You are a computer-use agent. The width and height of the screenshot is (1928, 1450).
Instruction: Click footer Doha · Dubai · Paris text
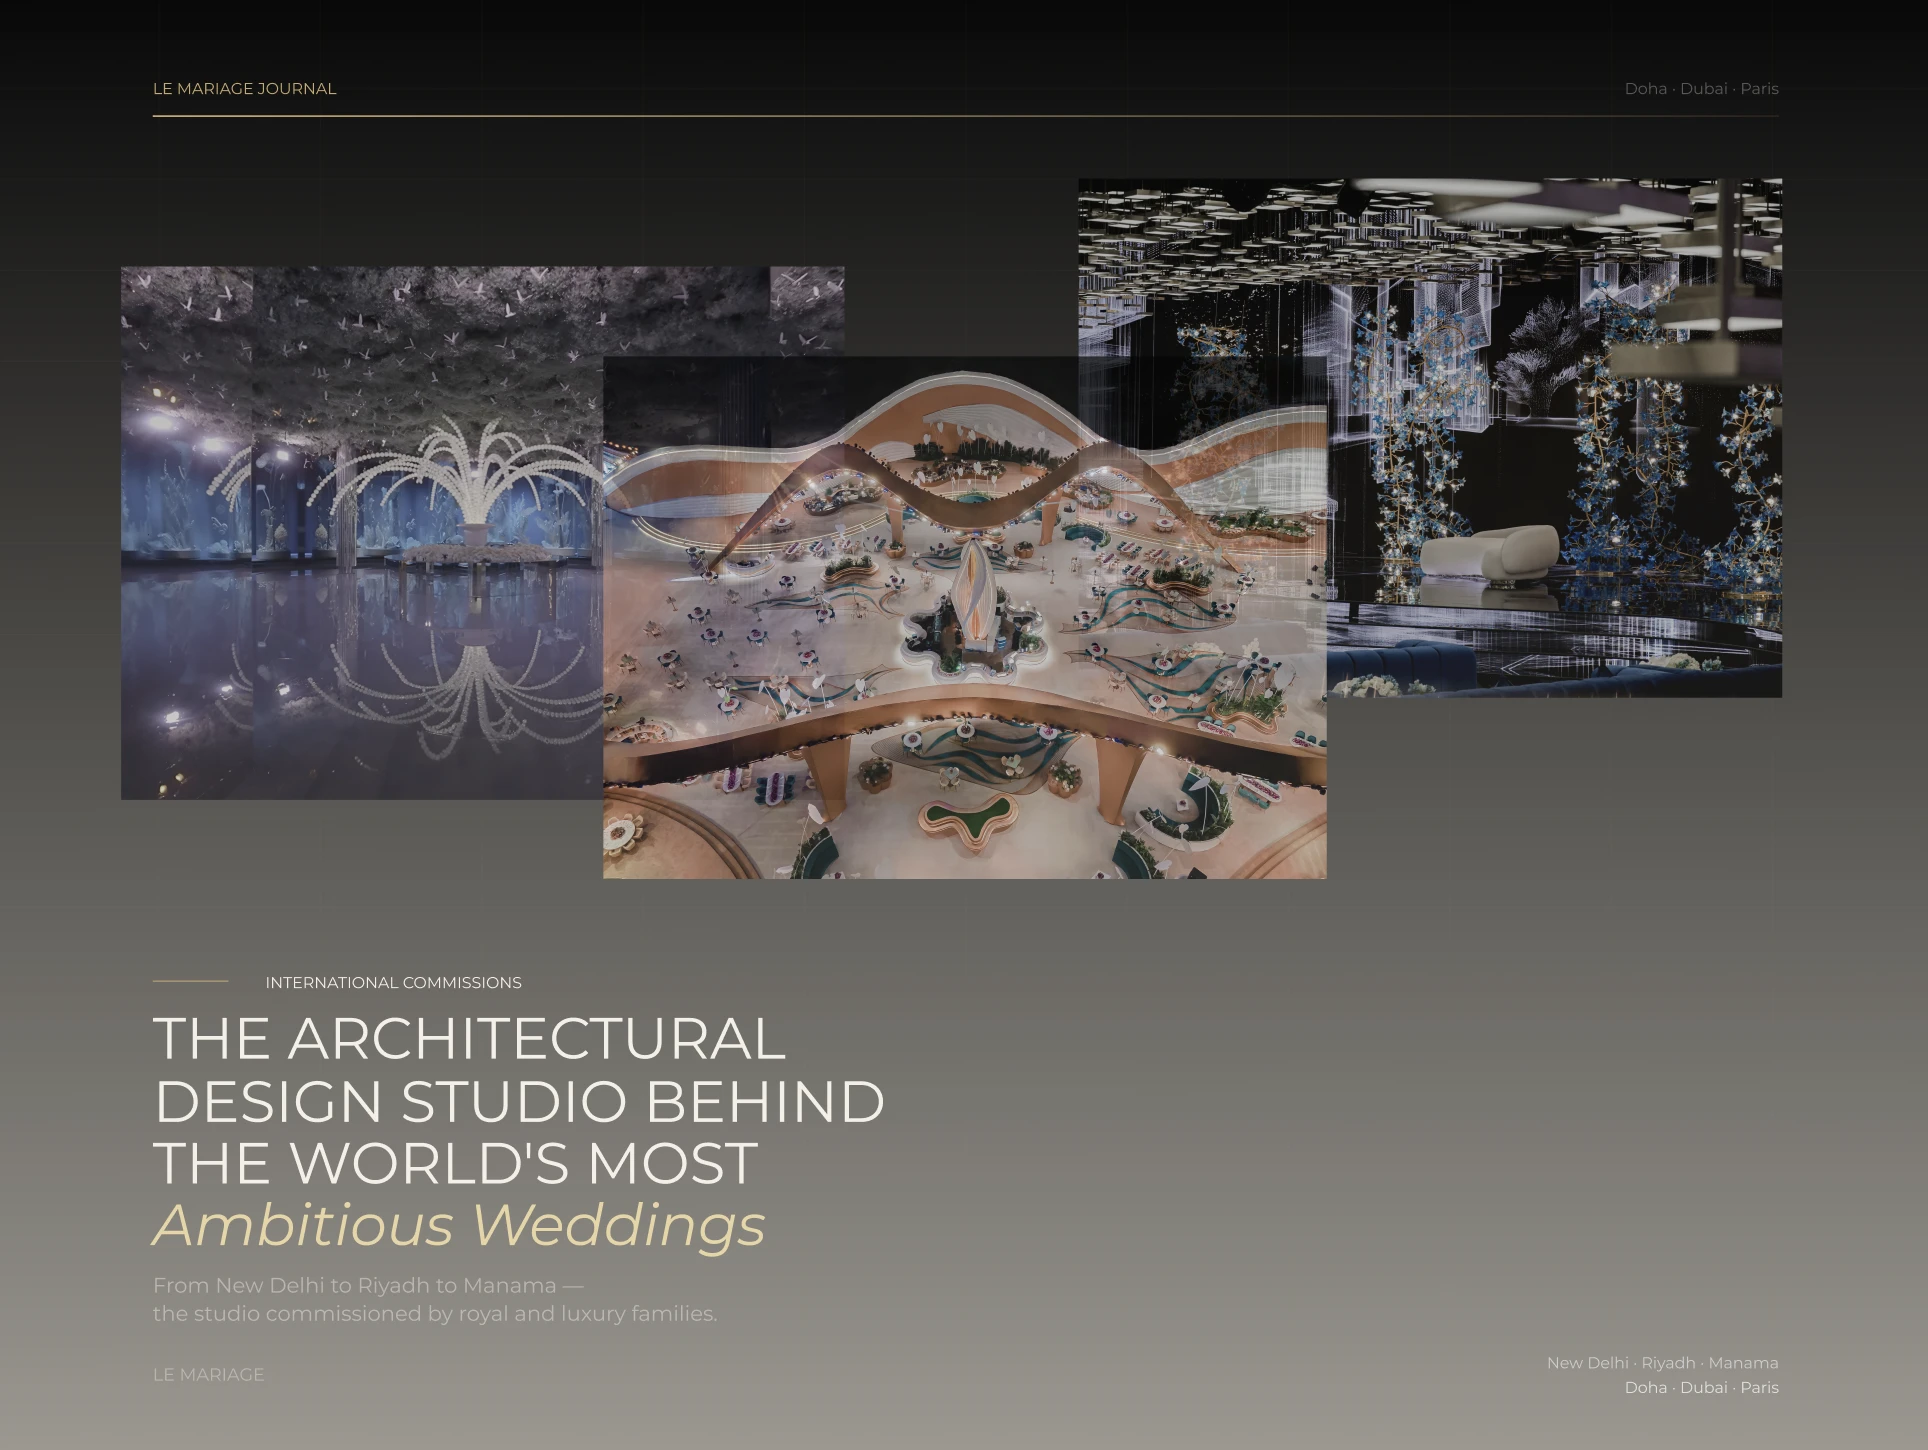[1701, 1388]
